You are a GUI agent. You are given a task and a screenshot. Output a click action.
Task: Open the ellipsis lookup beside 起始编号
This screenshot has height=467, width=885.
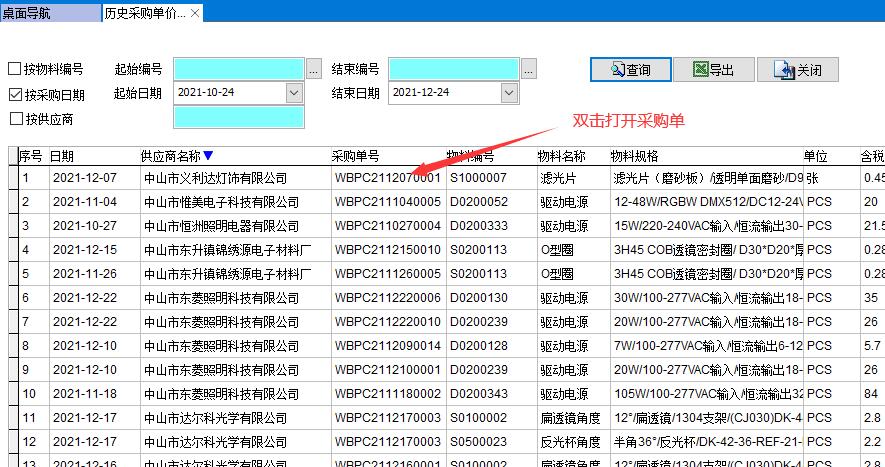point(313,69)
